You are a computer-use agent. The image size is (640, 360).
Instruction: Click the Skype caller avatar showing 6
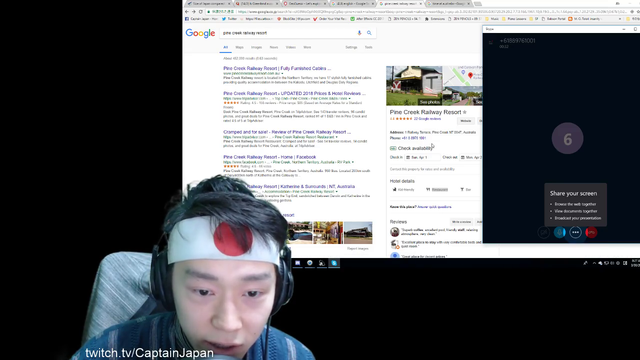567,138
